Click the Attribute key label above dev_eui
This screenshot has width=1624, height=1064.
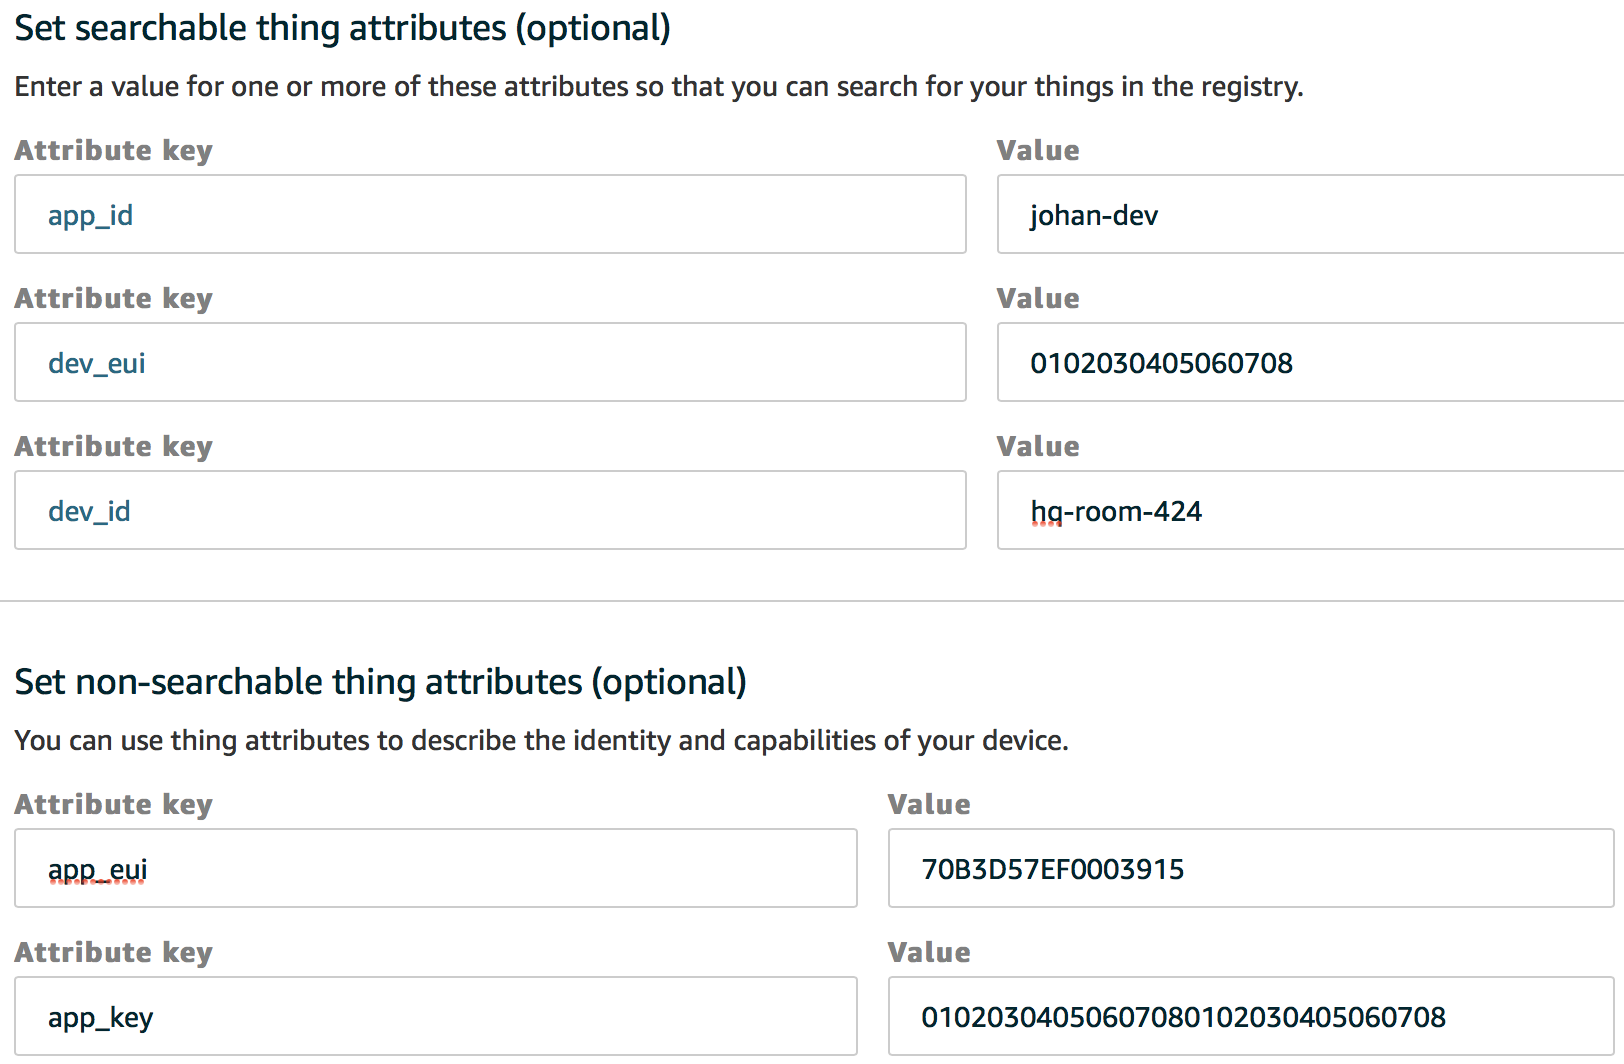[113, 299]
